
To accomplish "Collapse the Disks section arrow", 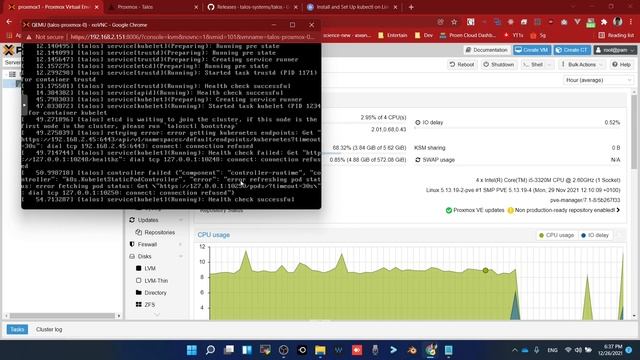I will coord(180,256).
